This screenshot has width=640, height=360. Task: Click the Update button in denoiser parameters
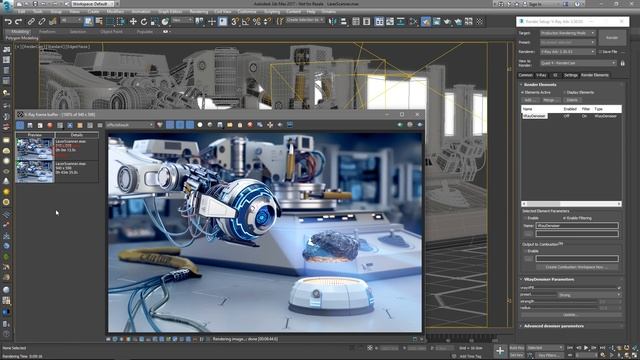coord(570,315)
